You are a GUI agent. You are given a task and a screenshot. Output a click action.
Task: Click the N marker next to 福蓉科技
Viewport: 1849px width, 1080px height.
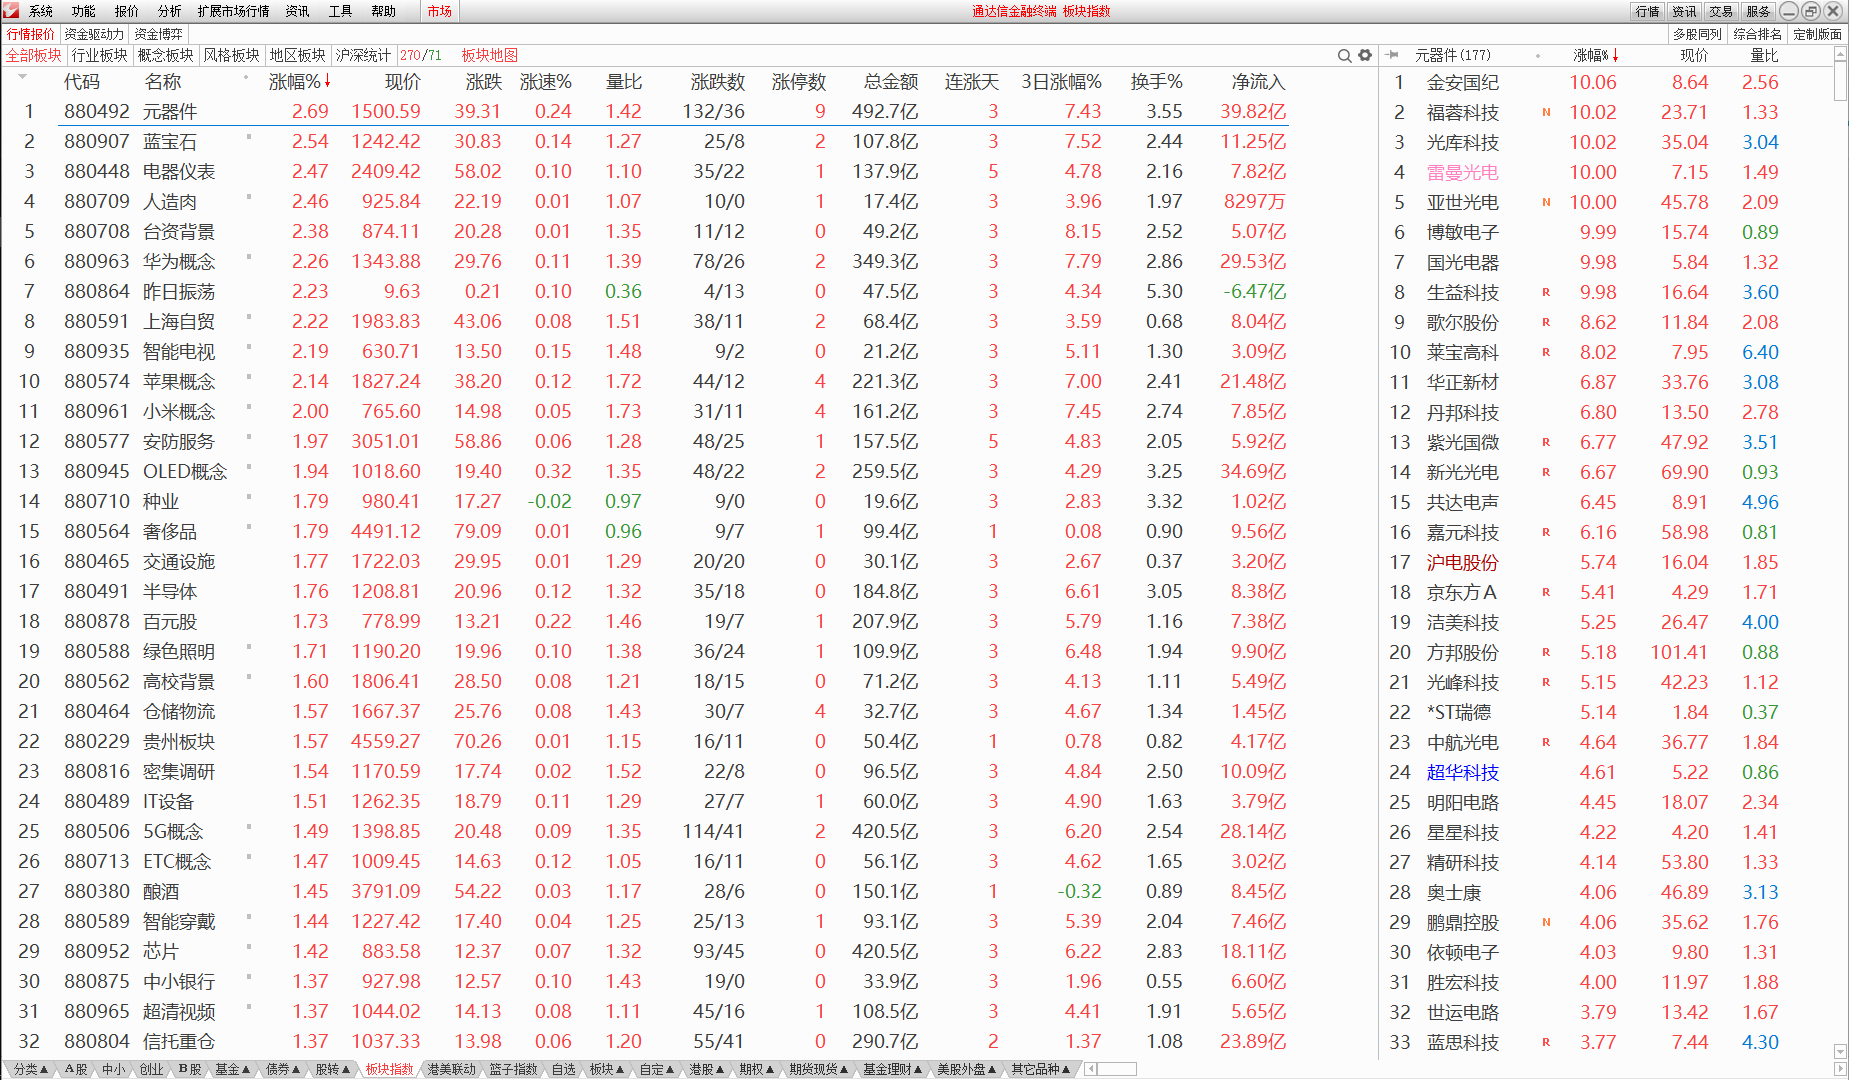pos(1546,113)
